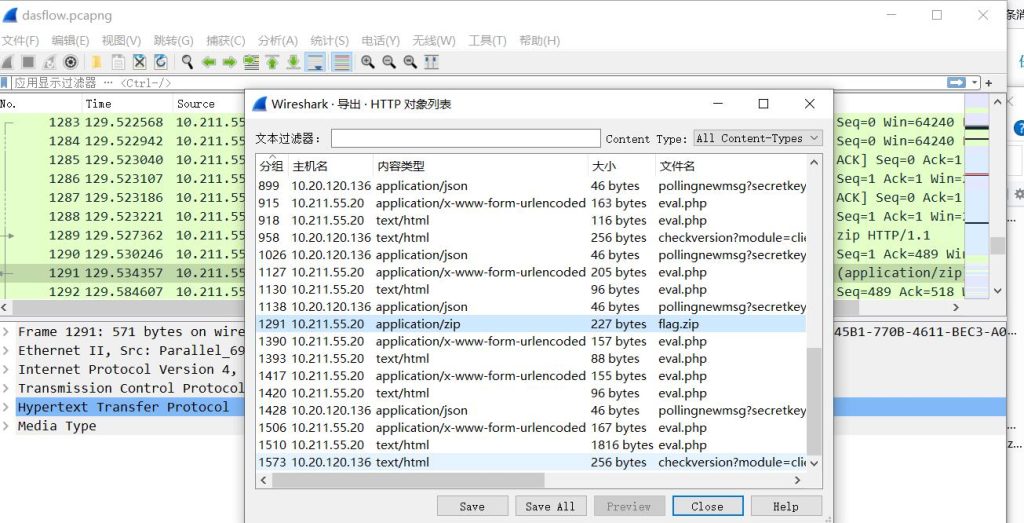Open the 统计(S) menu
This screenshot has width=1024, height=523.
(329, 41)
